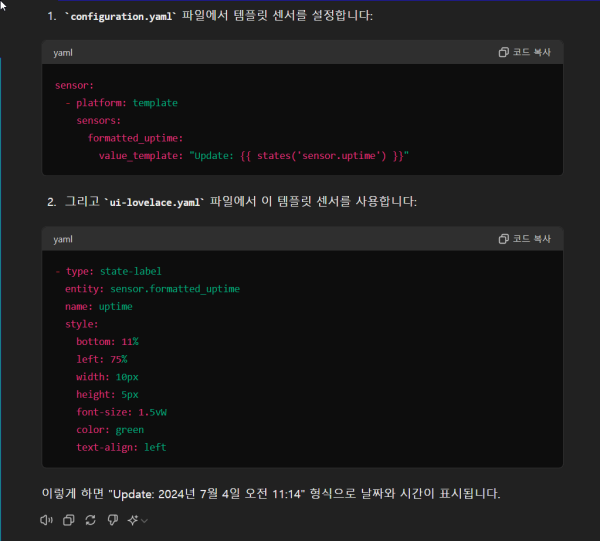The height and width of the screenshot is (541, 600).
Task: Copy code of the ui-lovelace.yaml block
Action: (x=525, y=239)
